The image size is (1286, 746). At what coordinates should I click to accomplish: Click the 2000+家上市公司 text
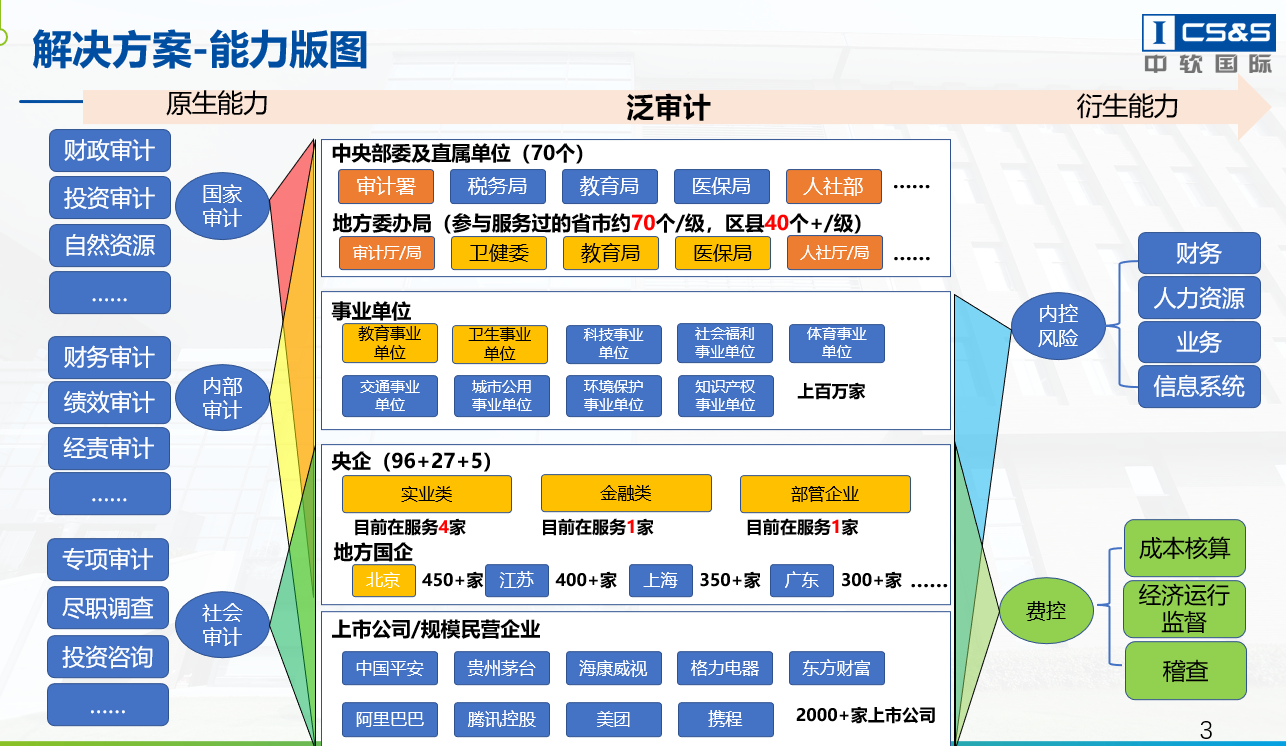[x=866, y=715]
